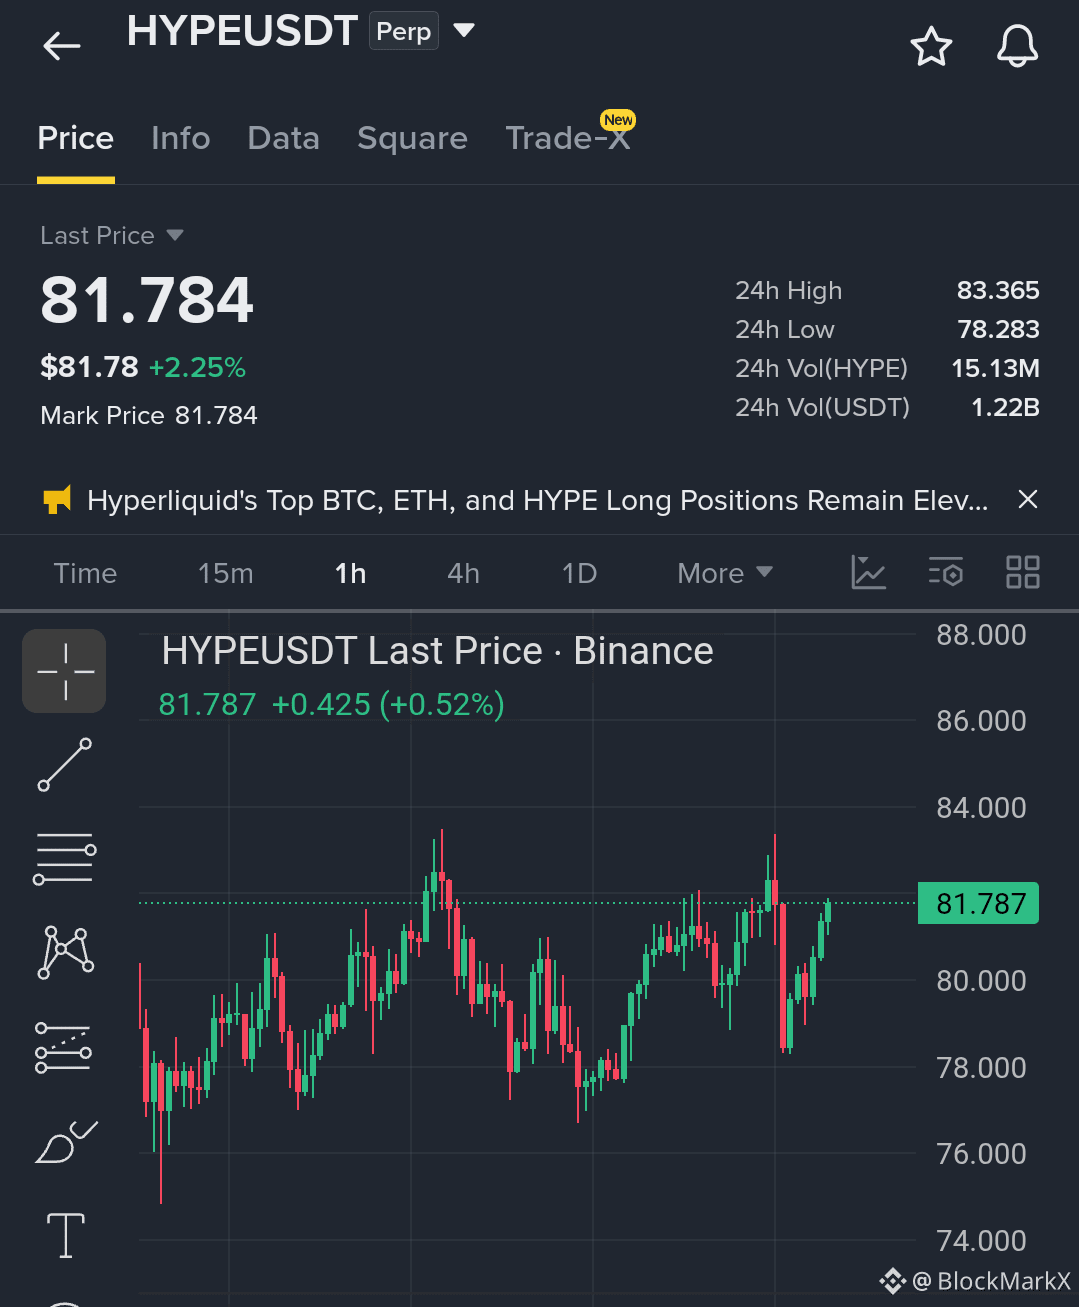Tap the 24h Vol(HYPE) value 15.13M
Image resolution: width=1079 pixels, height=1307 pixels.
click(995, 368)
